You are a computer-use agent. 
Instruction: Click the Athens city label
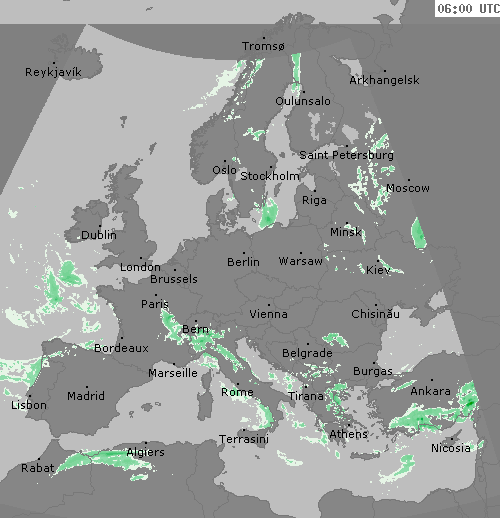coord(348,434)
